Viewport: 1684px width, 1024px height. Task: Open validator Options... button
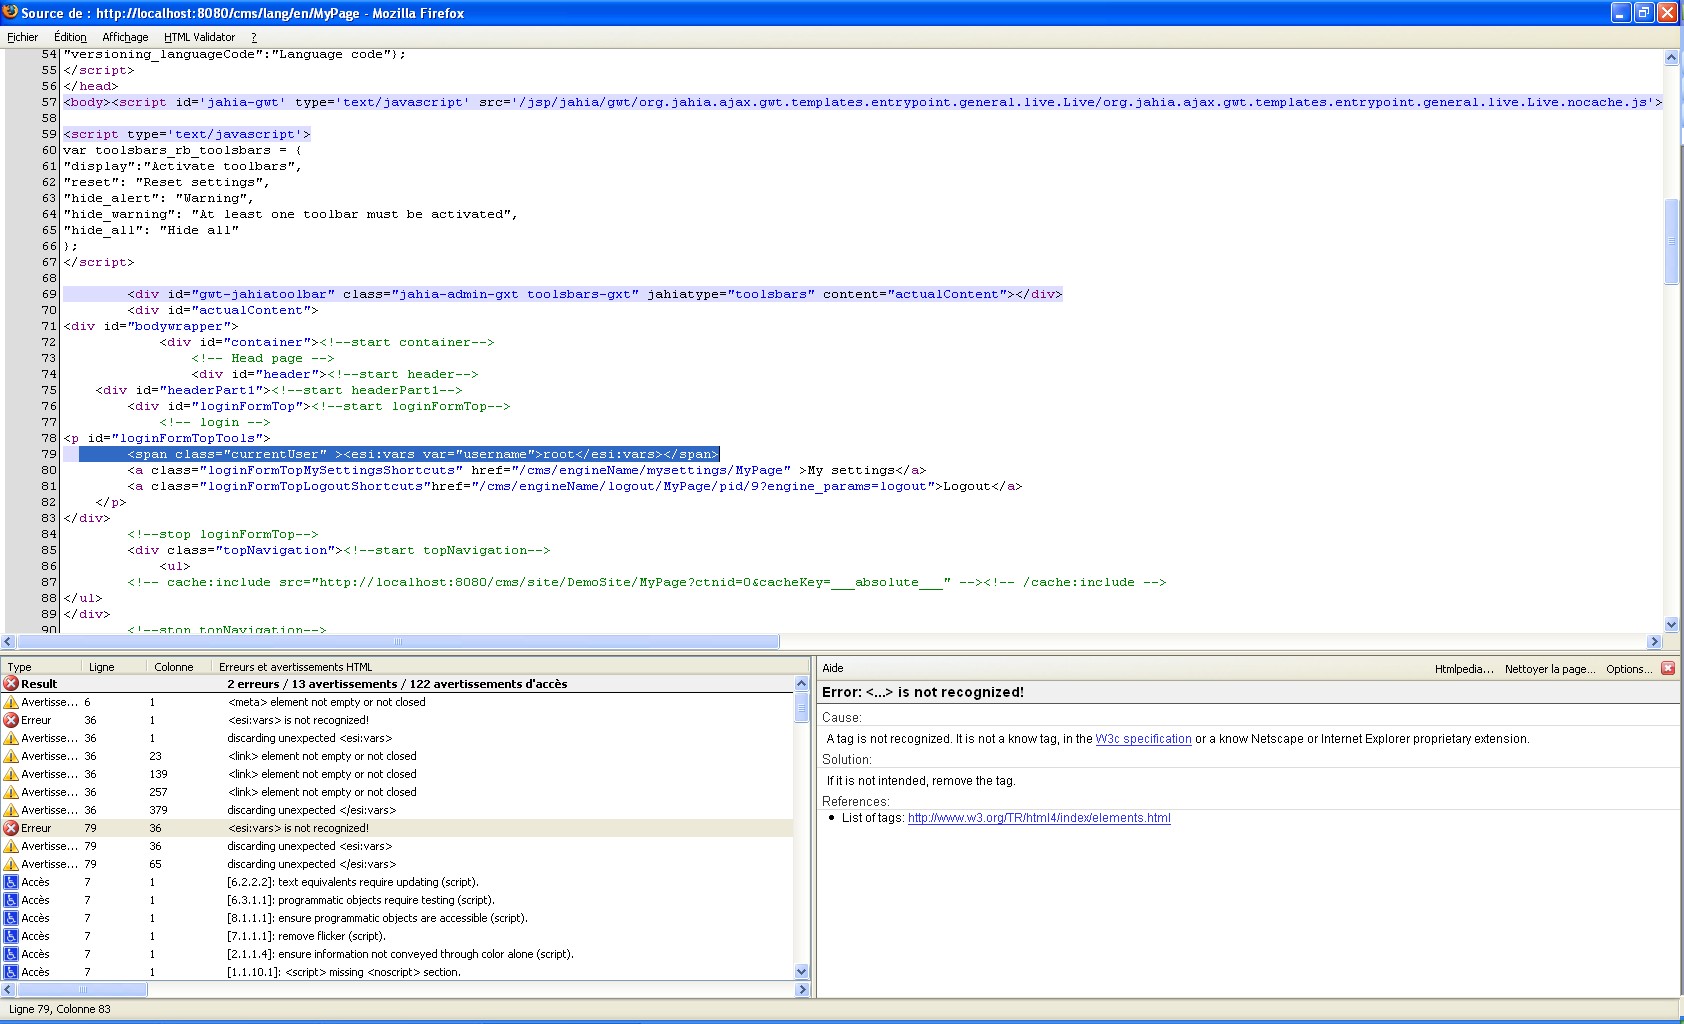coord(1629,669)
